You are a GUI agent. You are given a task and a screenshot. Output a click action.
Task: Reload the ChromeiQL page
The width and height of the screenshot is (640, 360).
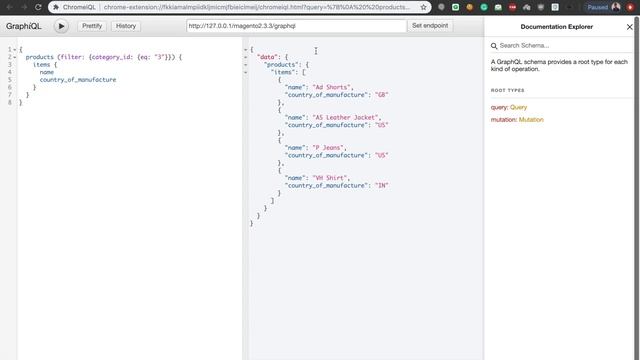[38, 7]
